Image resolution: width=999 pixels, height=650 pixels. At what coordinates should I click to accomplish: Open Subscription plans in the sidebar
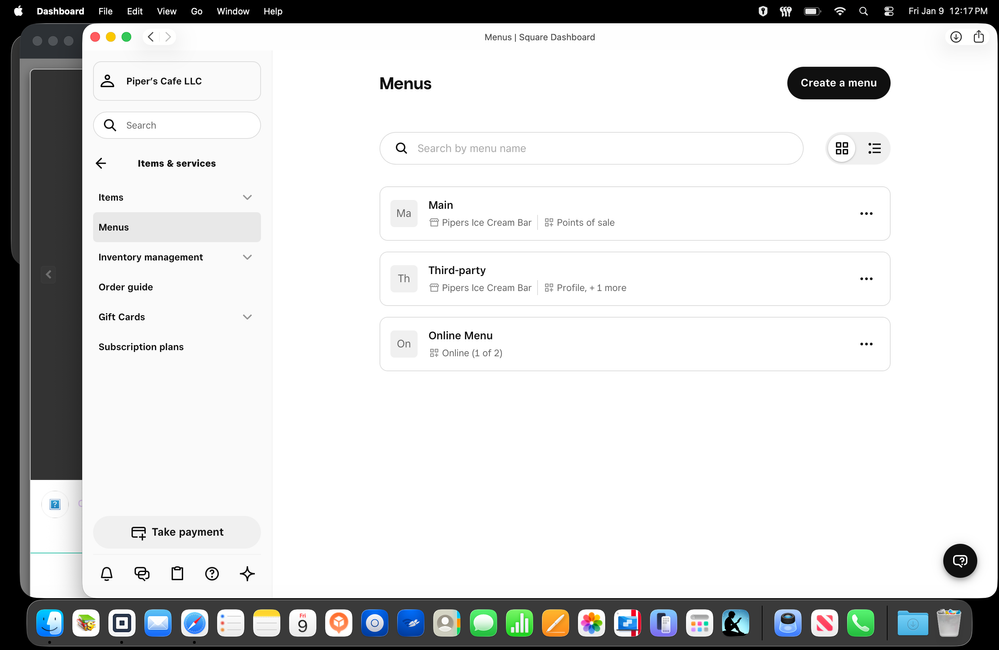pos(141,347)
